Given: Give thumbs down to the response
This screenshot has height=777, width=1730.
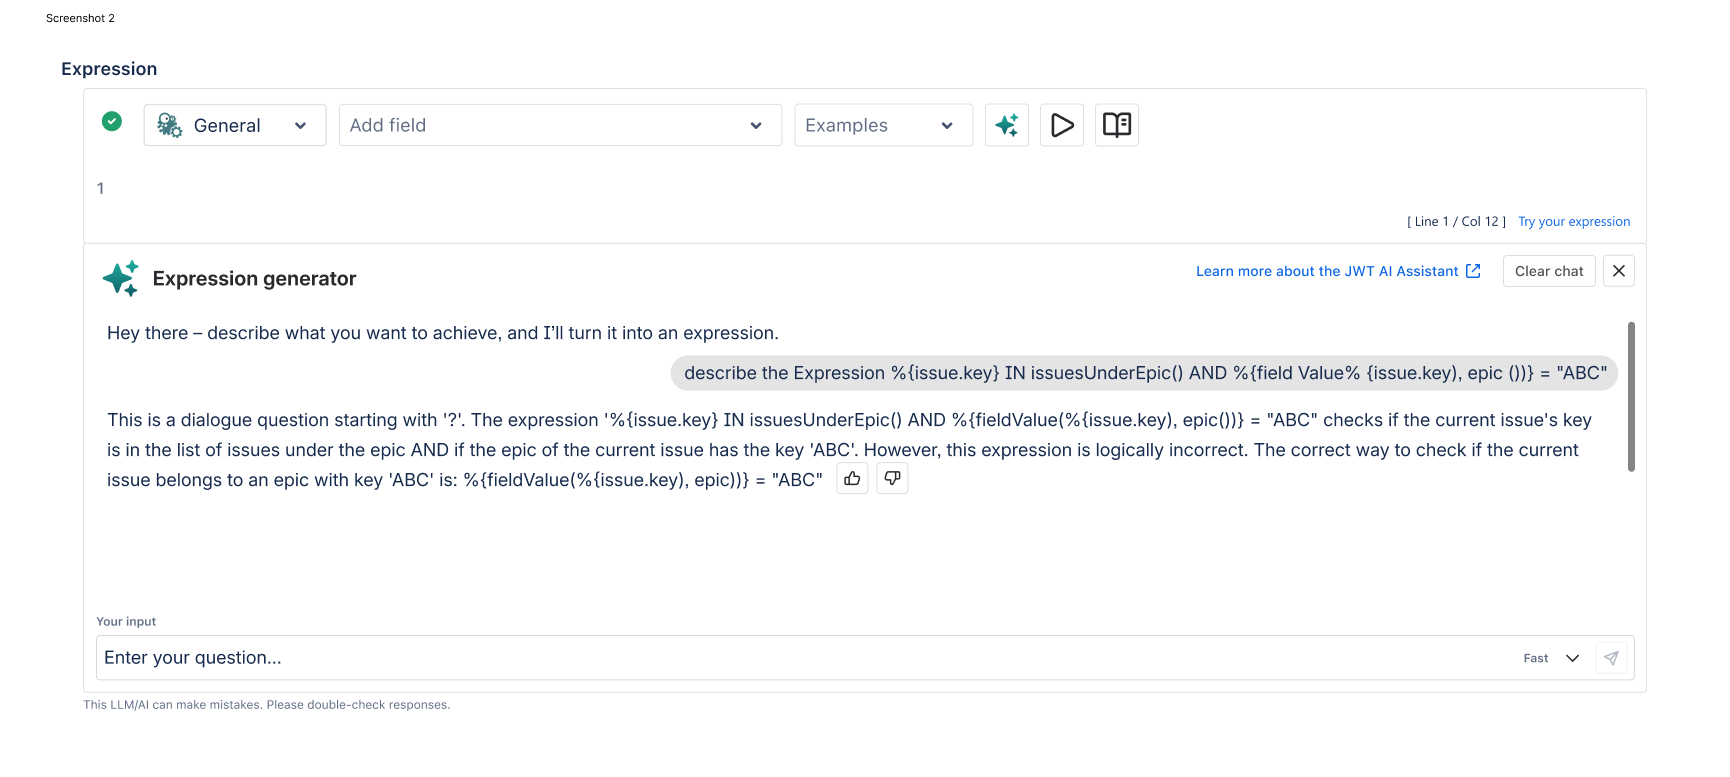Looking at the screenshot, I should [x=892, y=479].
